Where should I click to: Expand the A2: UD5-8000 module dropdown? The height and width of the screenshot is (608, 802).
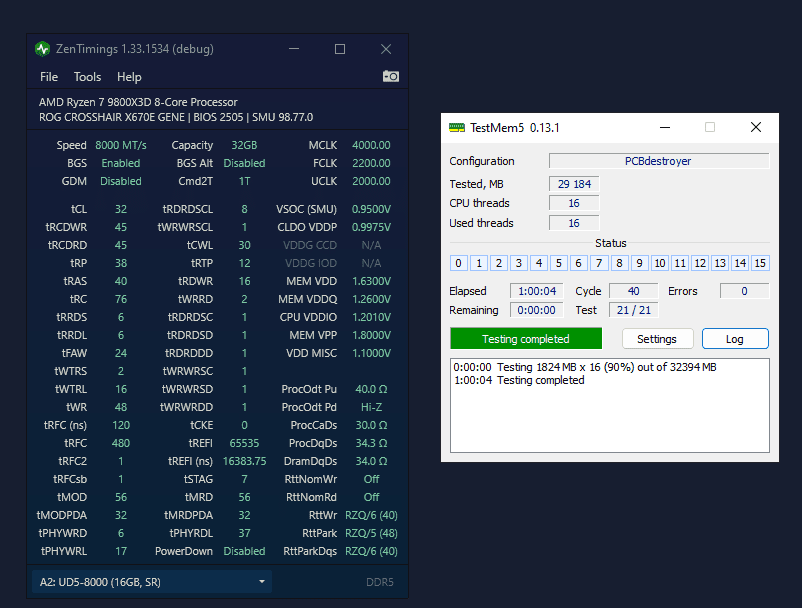[x=152, y=582]
